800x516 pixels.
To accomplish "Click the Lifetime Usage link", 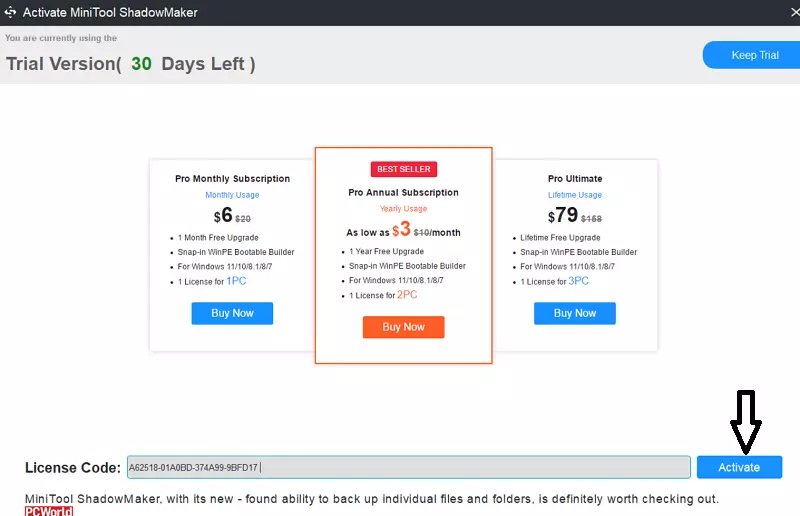I will [575, 195].
